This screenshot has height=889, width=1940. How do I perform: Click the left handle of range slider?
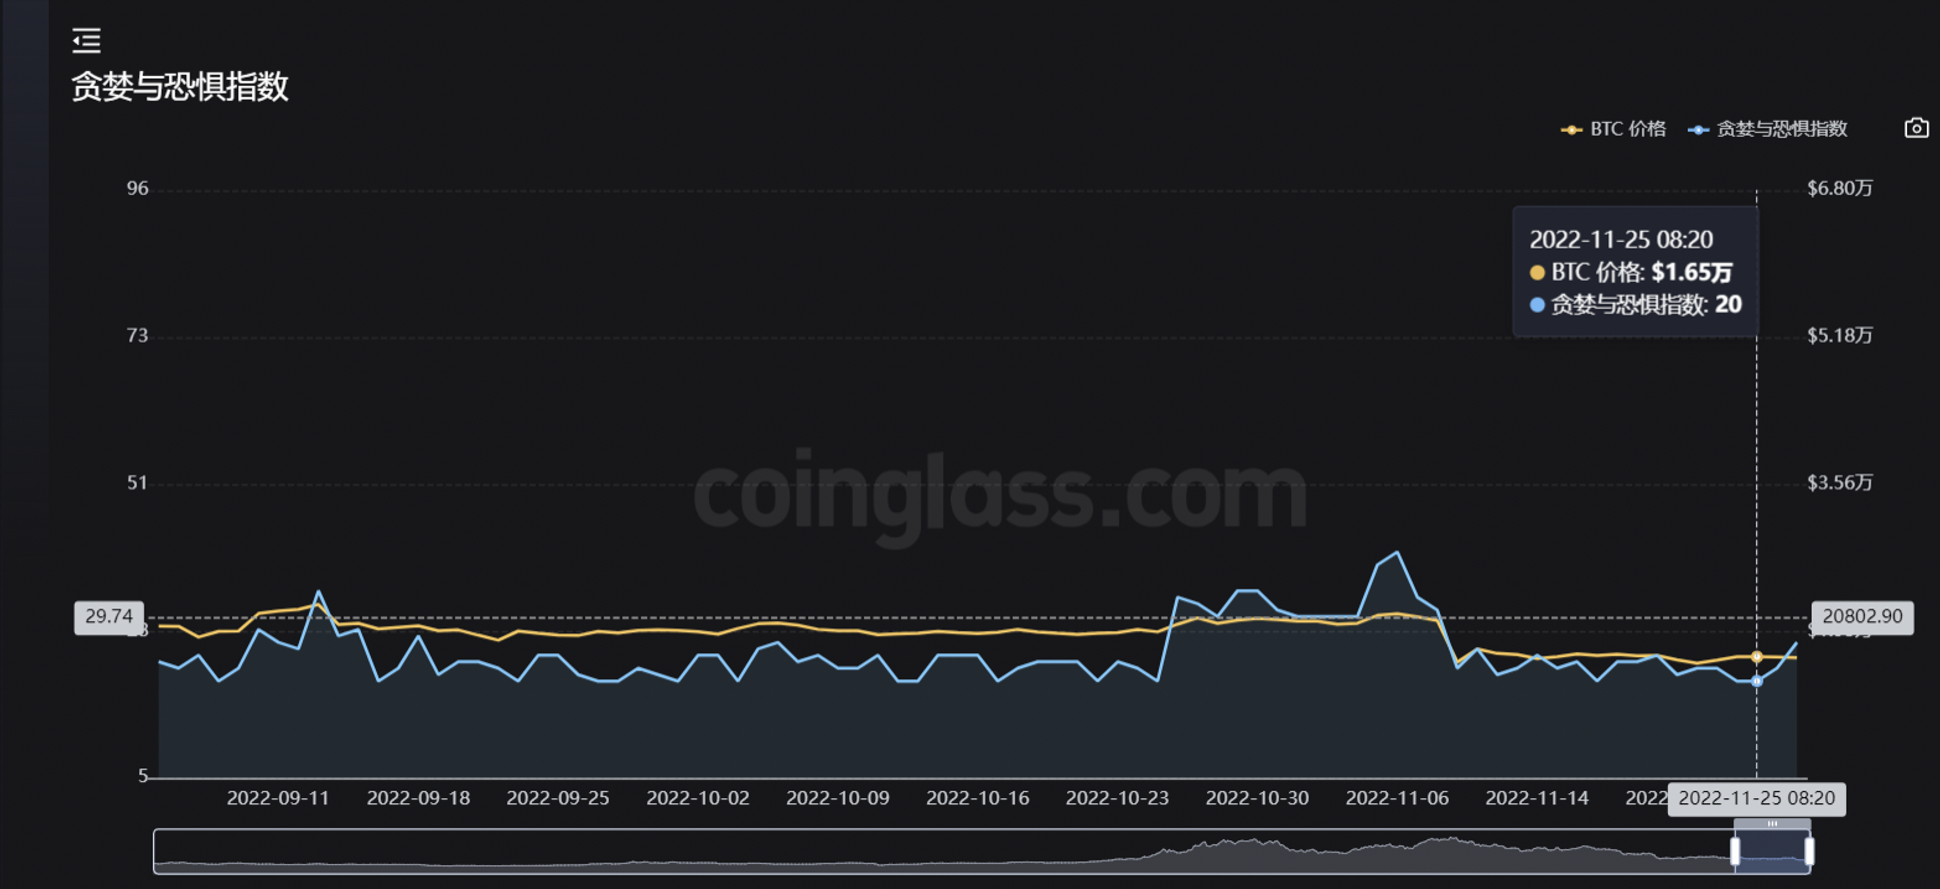pyautogui.click(x=1735, y=851)
